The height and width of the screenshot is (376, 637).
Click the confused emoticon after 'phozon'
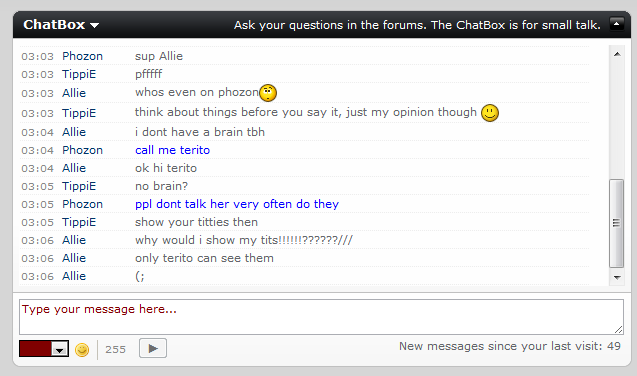tap(268, 93)
